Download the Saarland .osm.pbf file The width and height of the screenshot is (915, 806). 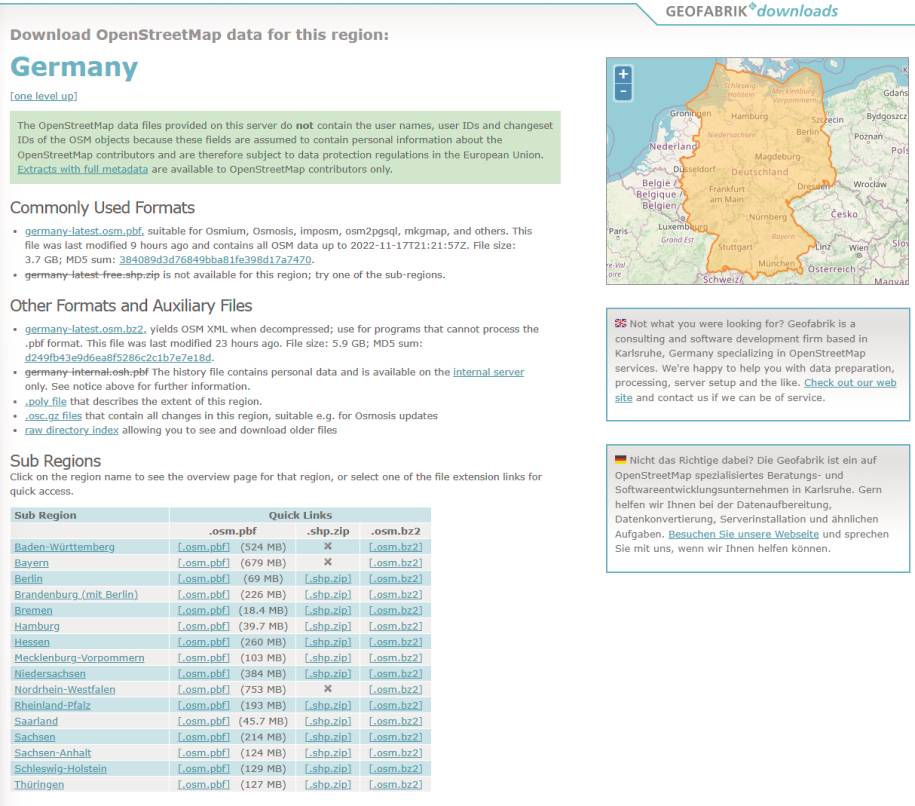pyautogui.click(x=204, y=721)
